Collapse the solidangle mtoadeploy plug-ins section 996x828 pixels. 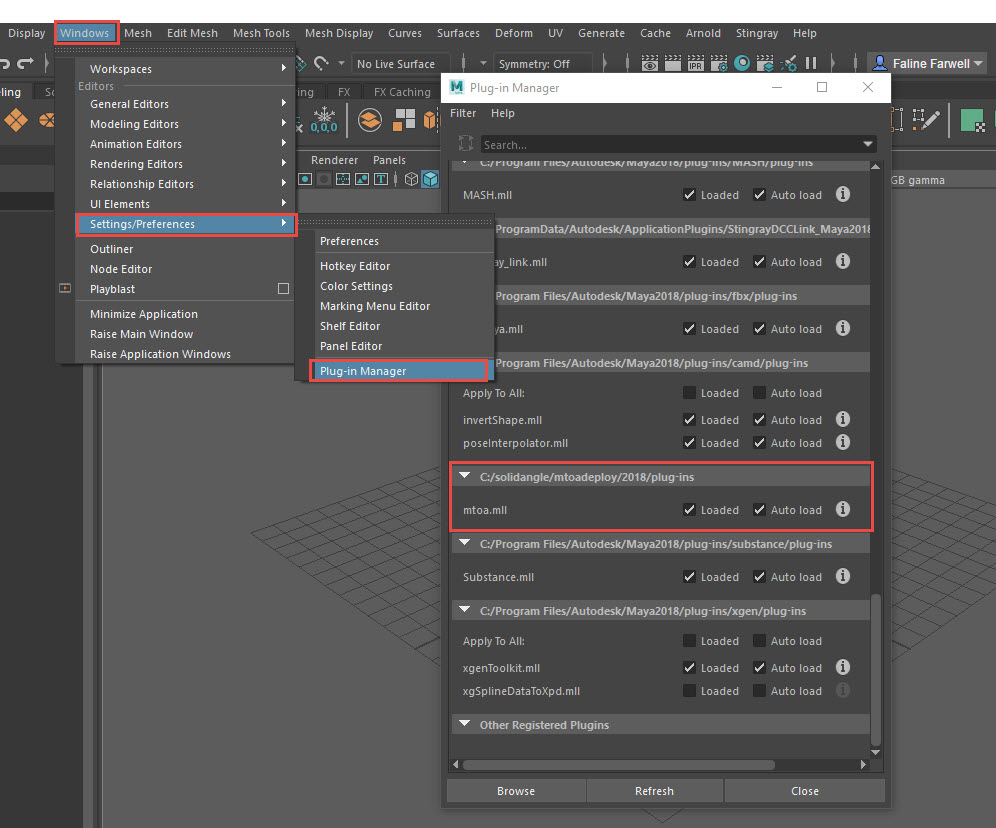[464, 476]
